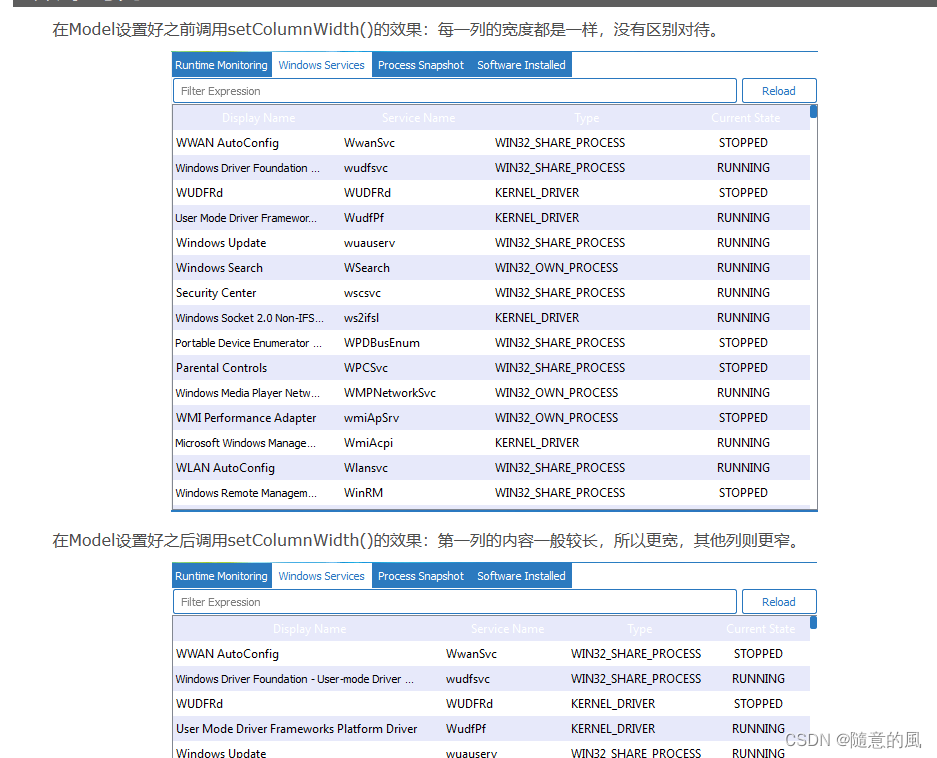The image size is (937, 758).
Task: Focus the Filter Expression field in lower screenshot
Action: (455, 602)
